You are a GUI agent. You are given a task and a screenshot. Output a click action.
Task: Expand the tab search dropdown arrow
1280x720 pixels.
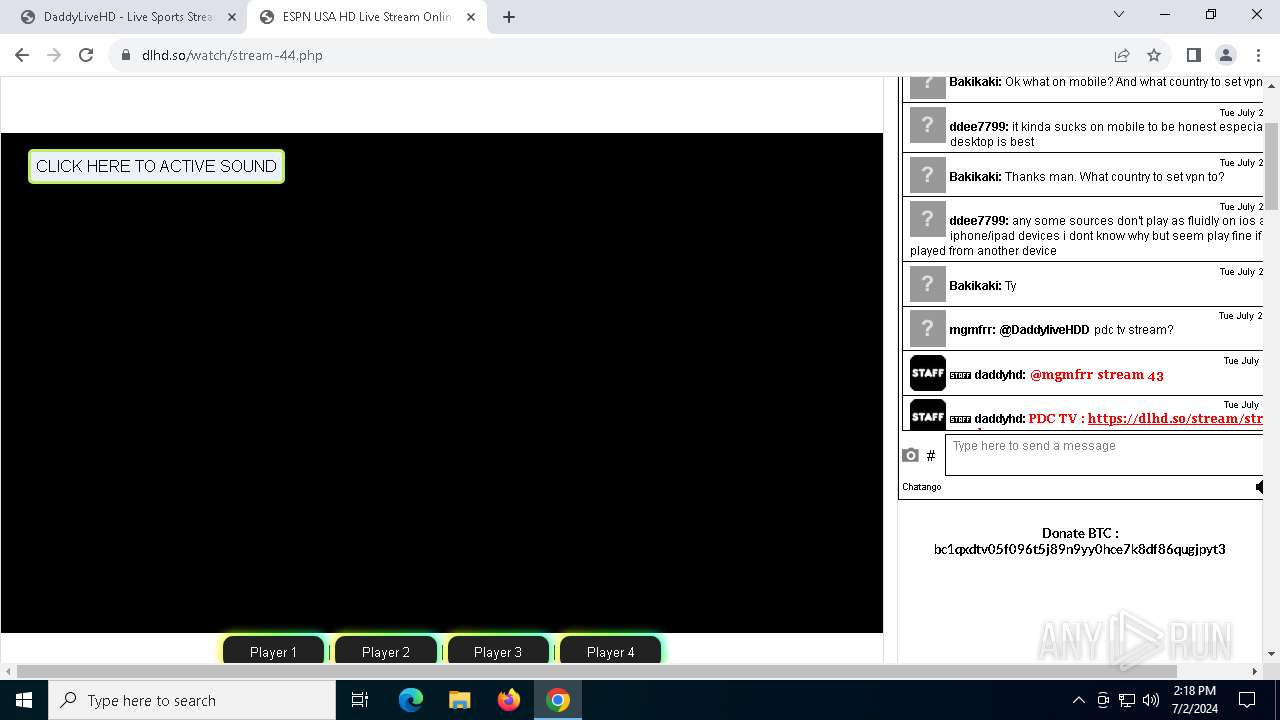tap(1119, 15)
